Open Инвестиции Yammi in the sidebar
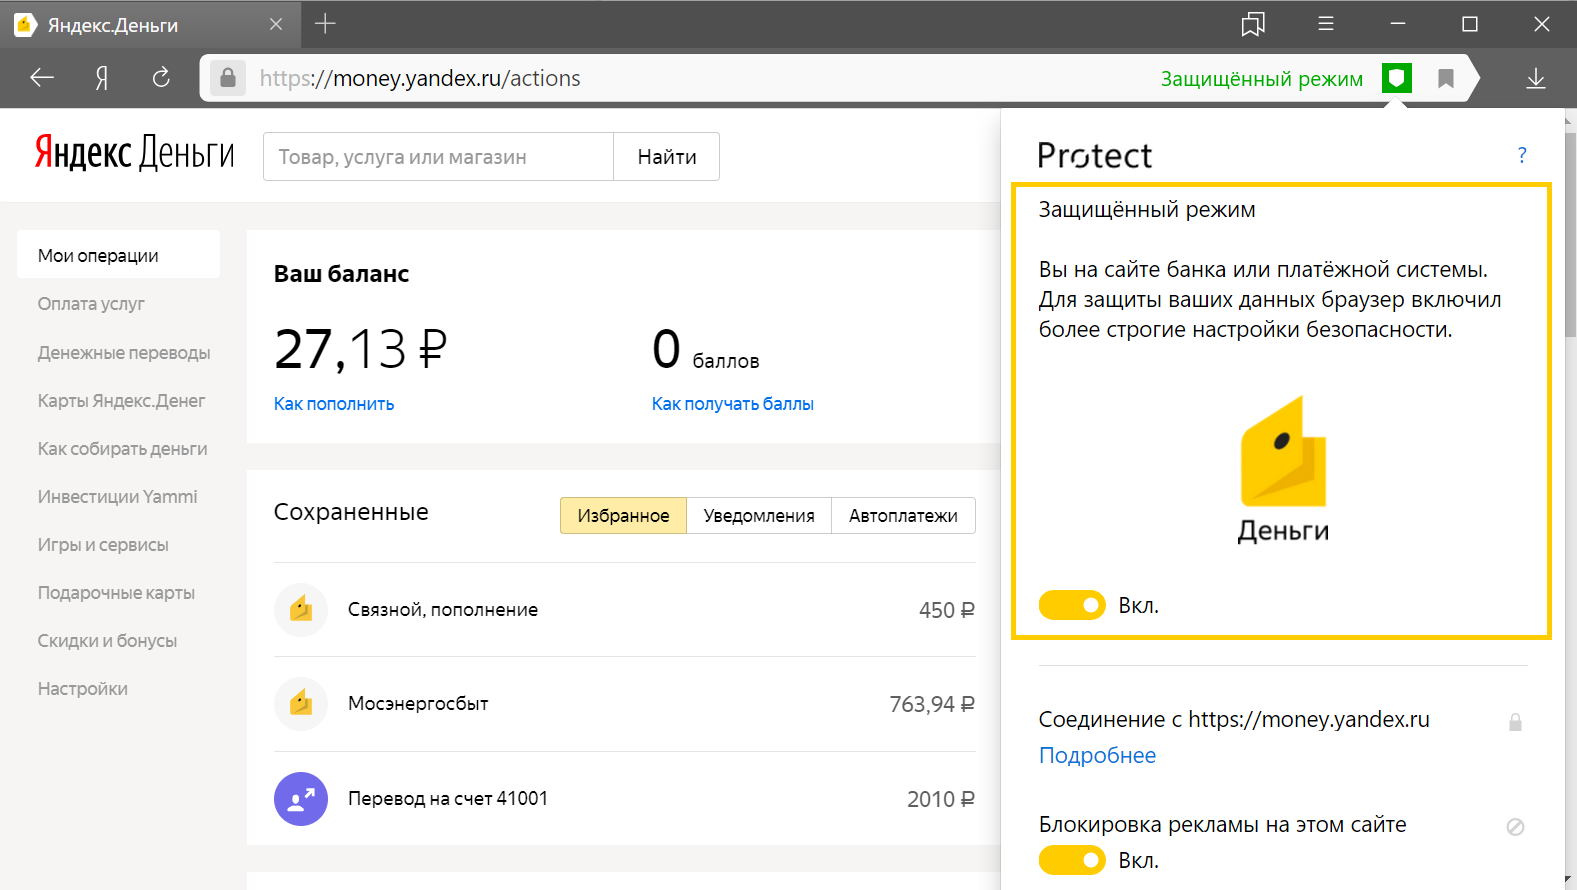The height and width of the screenshot is (890, 1577). (x=118, y=497)
